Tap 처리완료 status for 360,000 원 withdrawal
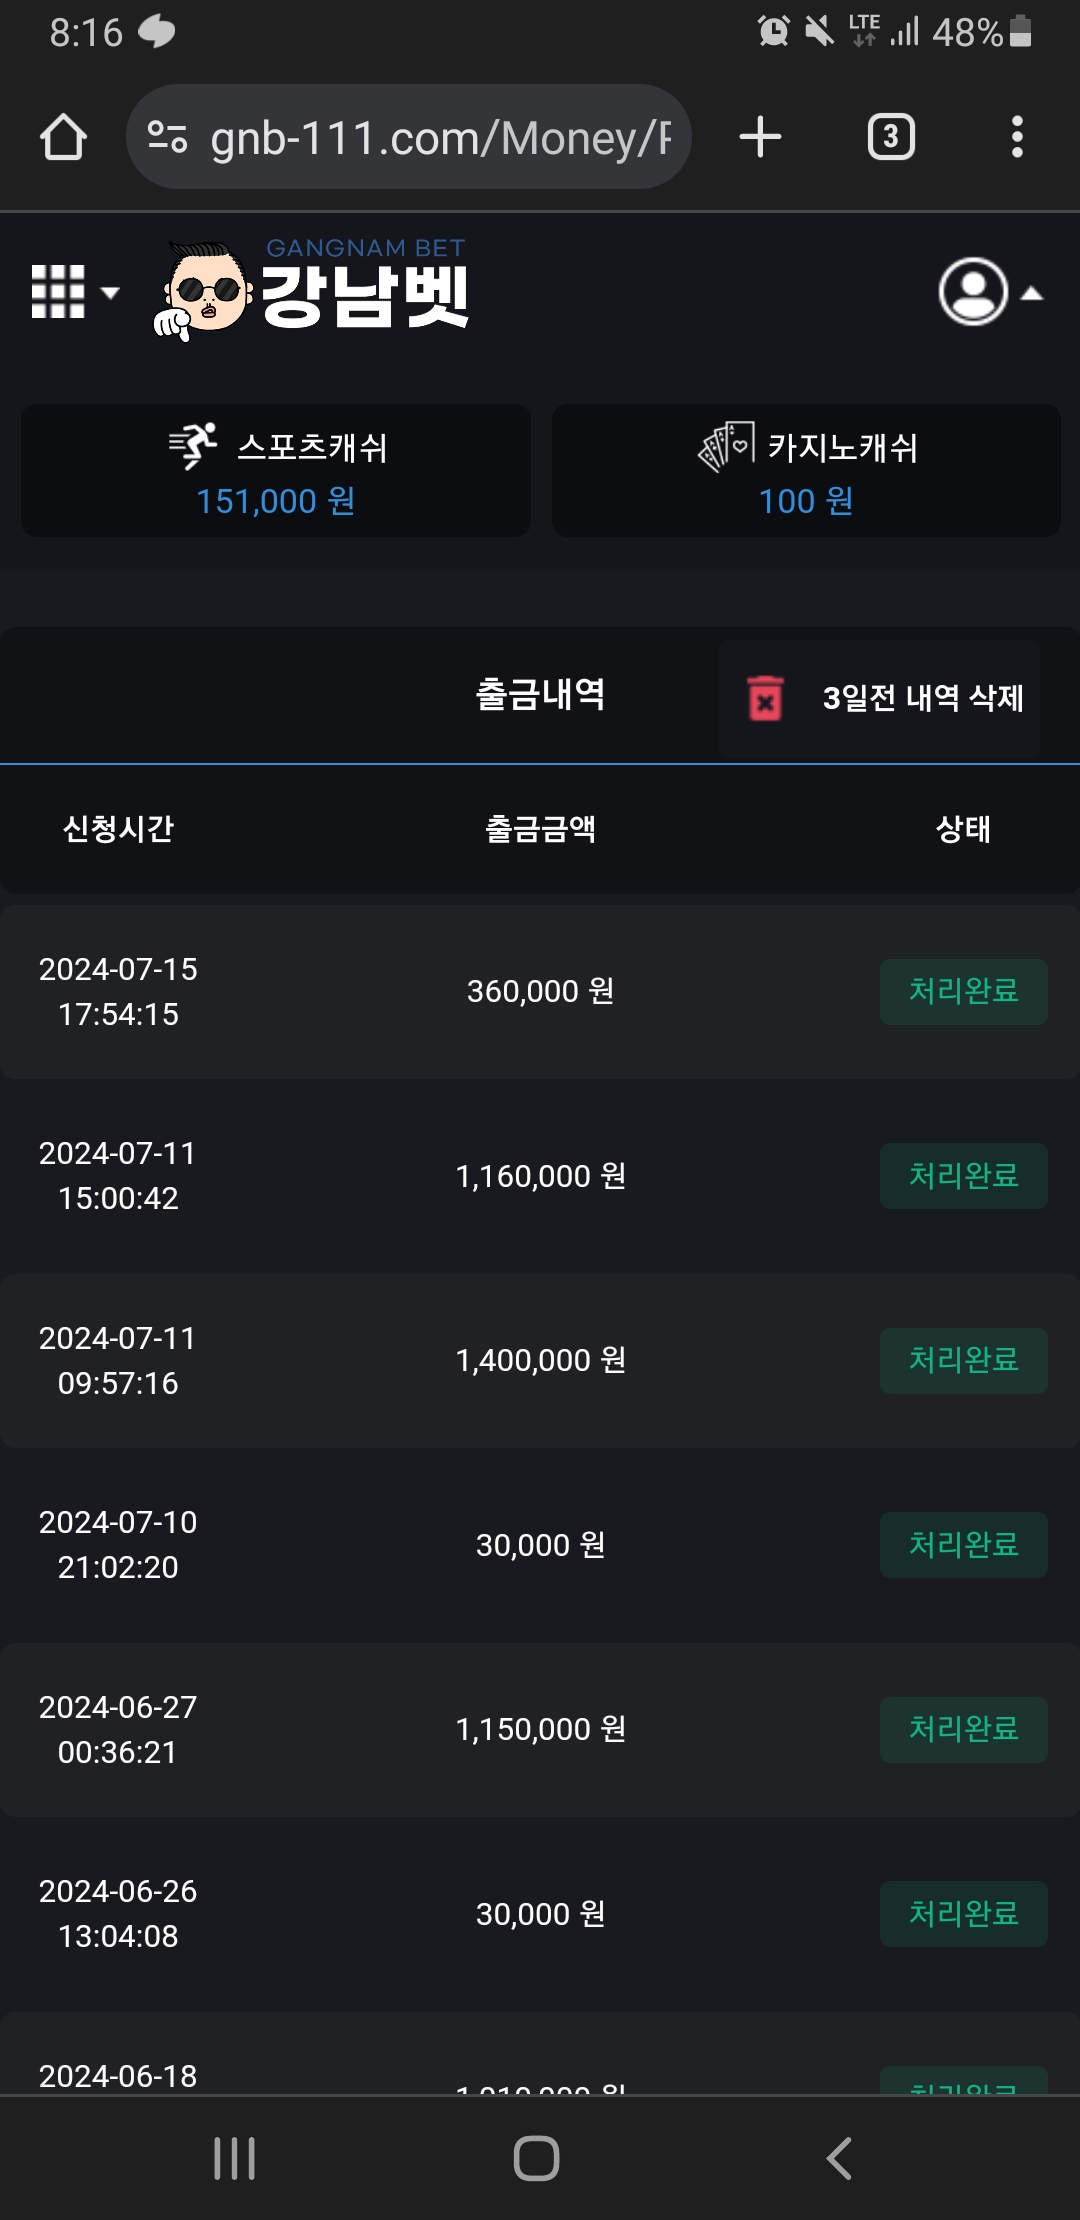 963,991
